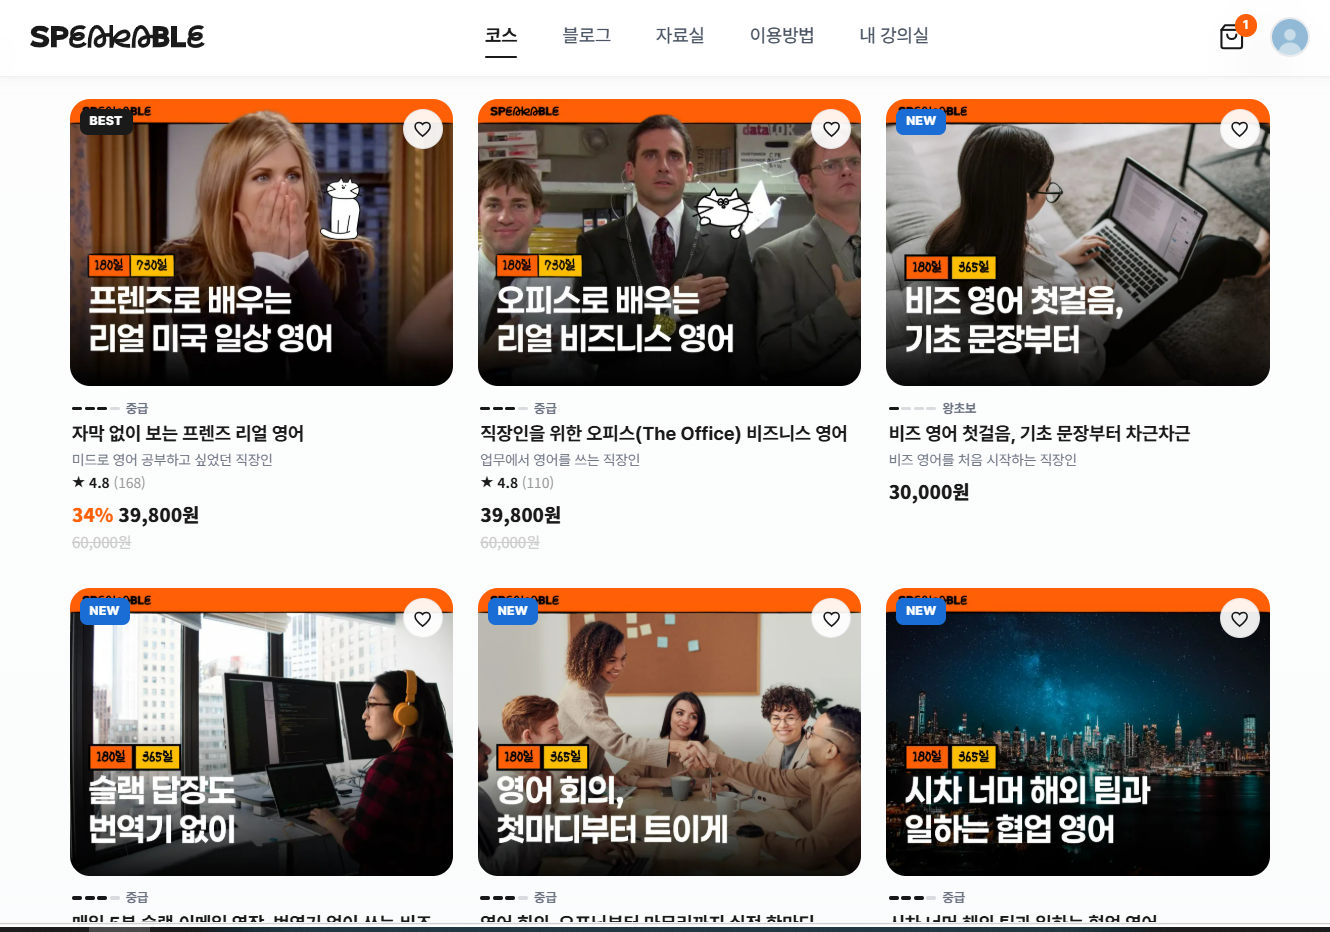Click title 비즈 영어 첫걸음, 기초 문장부터 차근차근

(1039, 434)
